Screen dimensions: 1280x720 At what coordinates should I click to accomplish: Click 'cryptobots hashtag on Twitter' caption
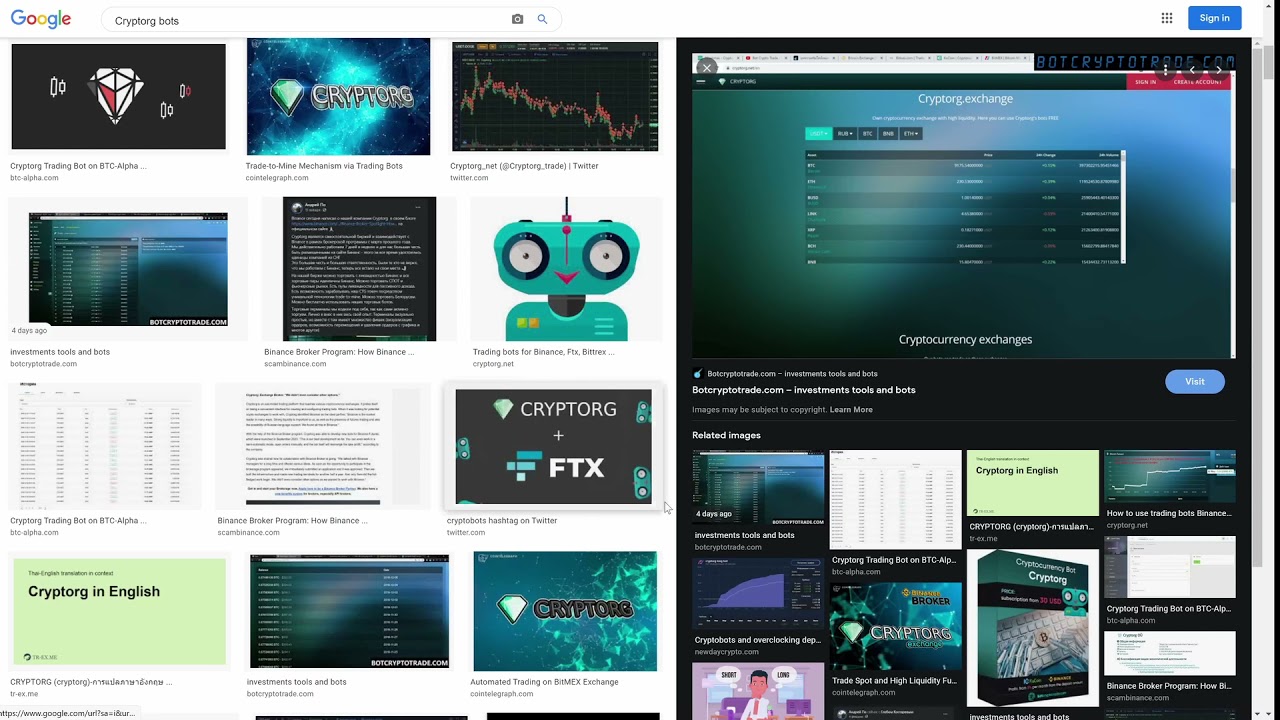click(502, 521)
